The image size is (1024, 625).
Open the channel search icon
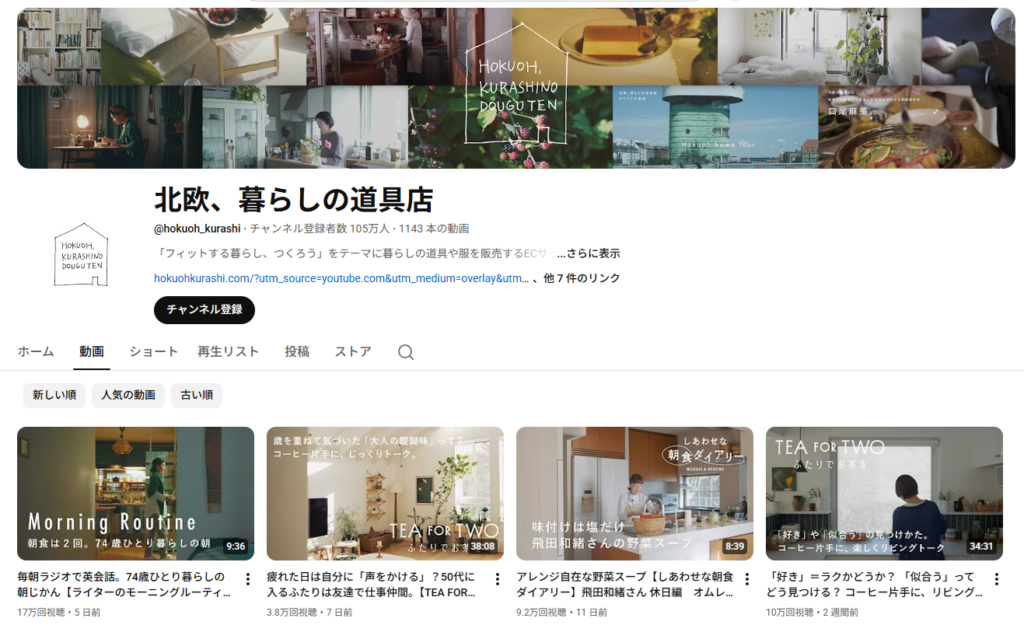pos(405,352)
